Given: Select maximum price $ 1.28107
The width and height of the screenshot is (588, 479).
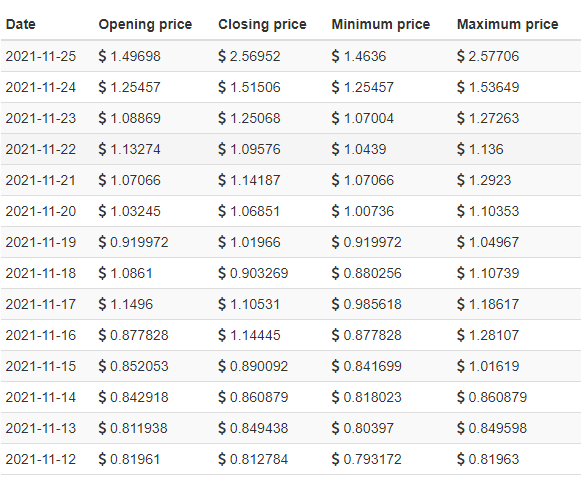Looking at the screenshot, I should click(x=488, y=335).
